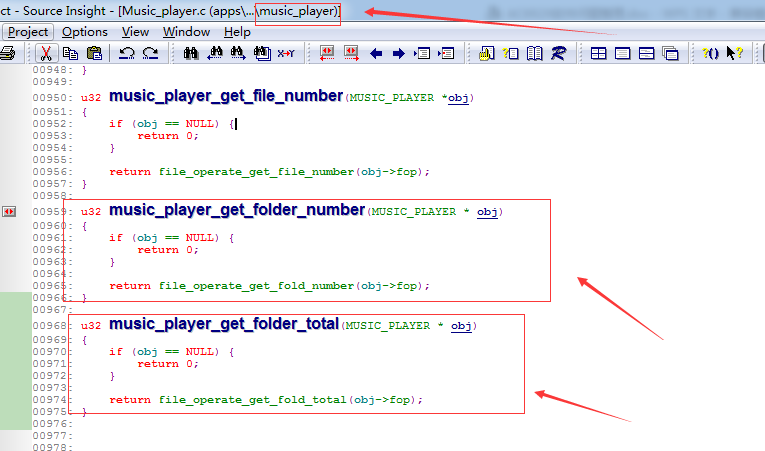Open Browse Project Symbols via the book icon
Screen dimensions: 765x451
click(x=534, y=53)
